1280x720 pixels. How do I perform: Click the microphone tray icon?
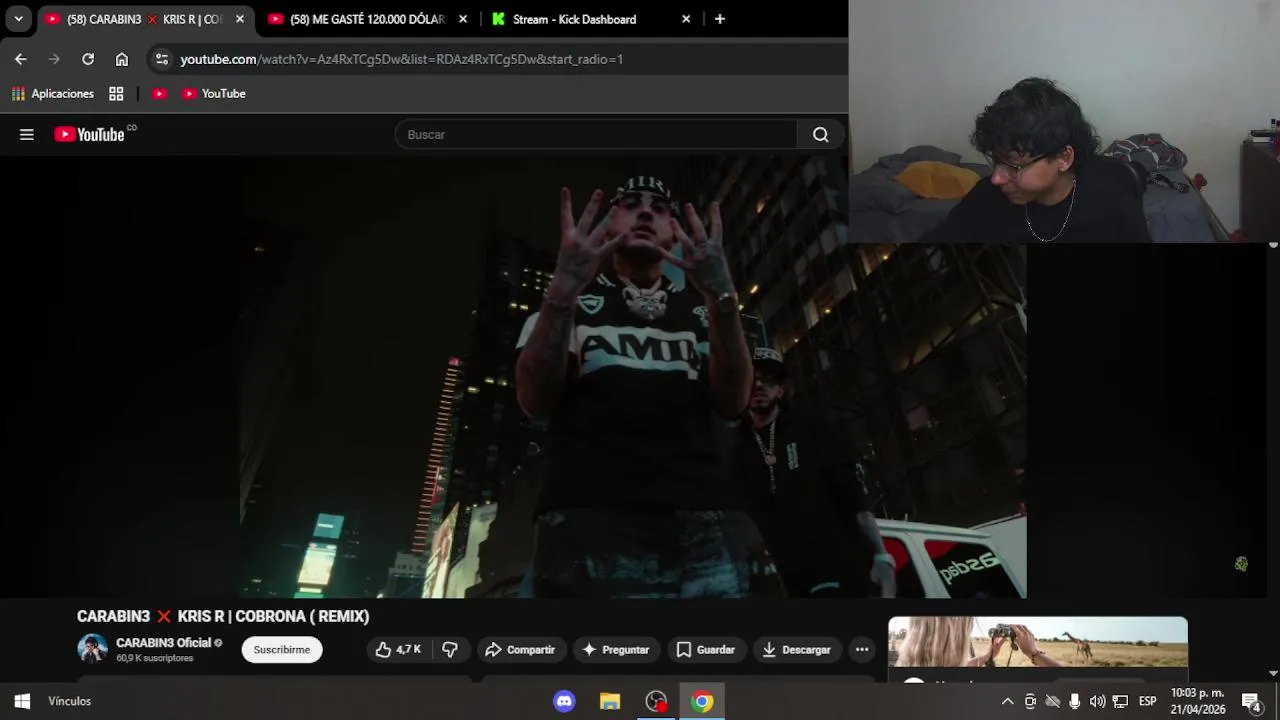point(1075,701)
